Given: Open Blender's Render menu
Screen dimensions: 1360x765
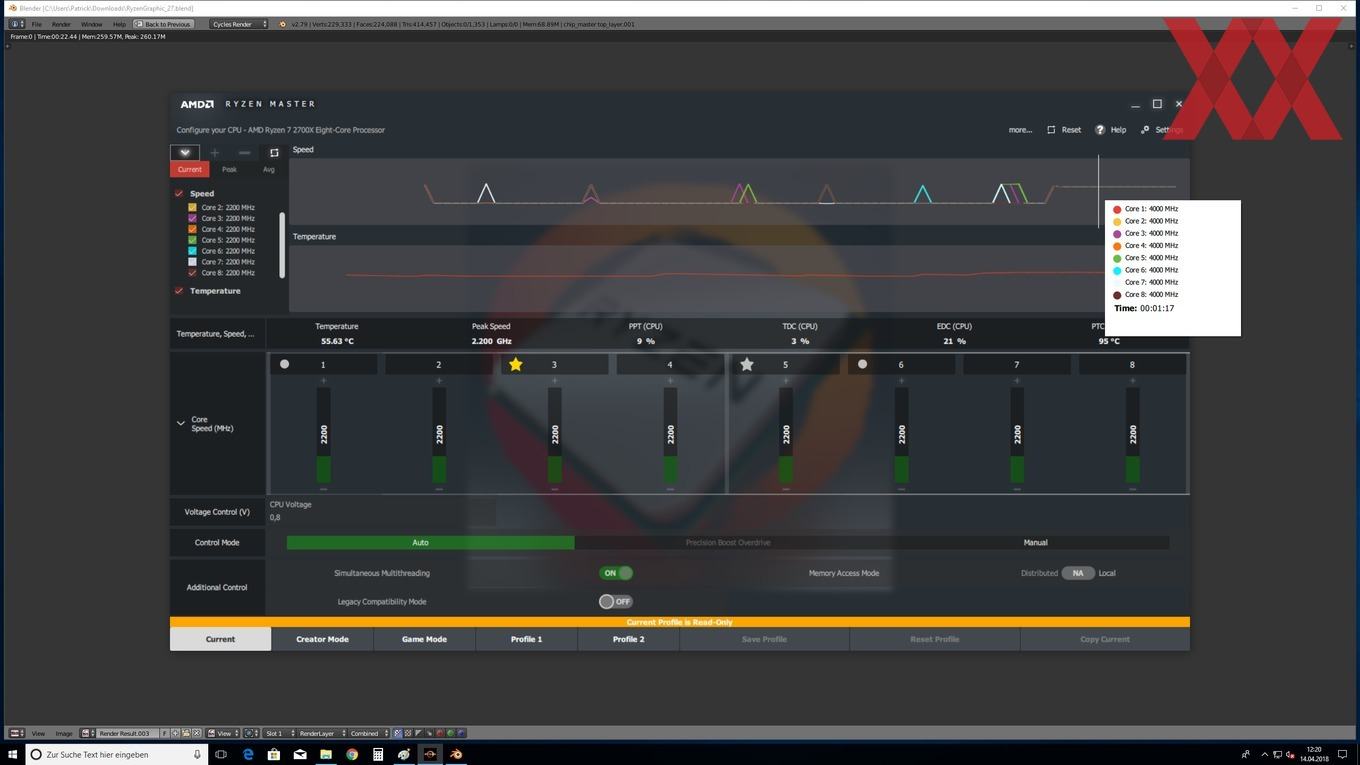Looking at the screenshot, I should (x=61, y=24).
